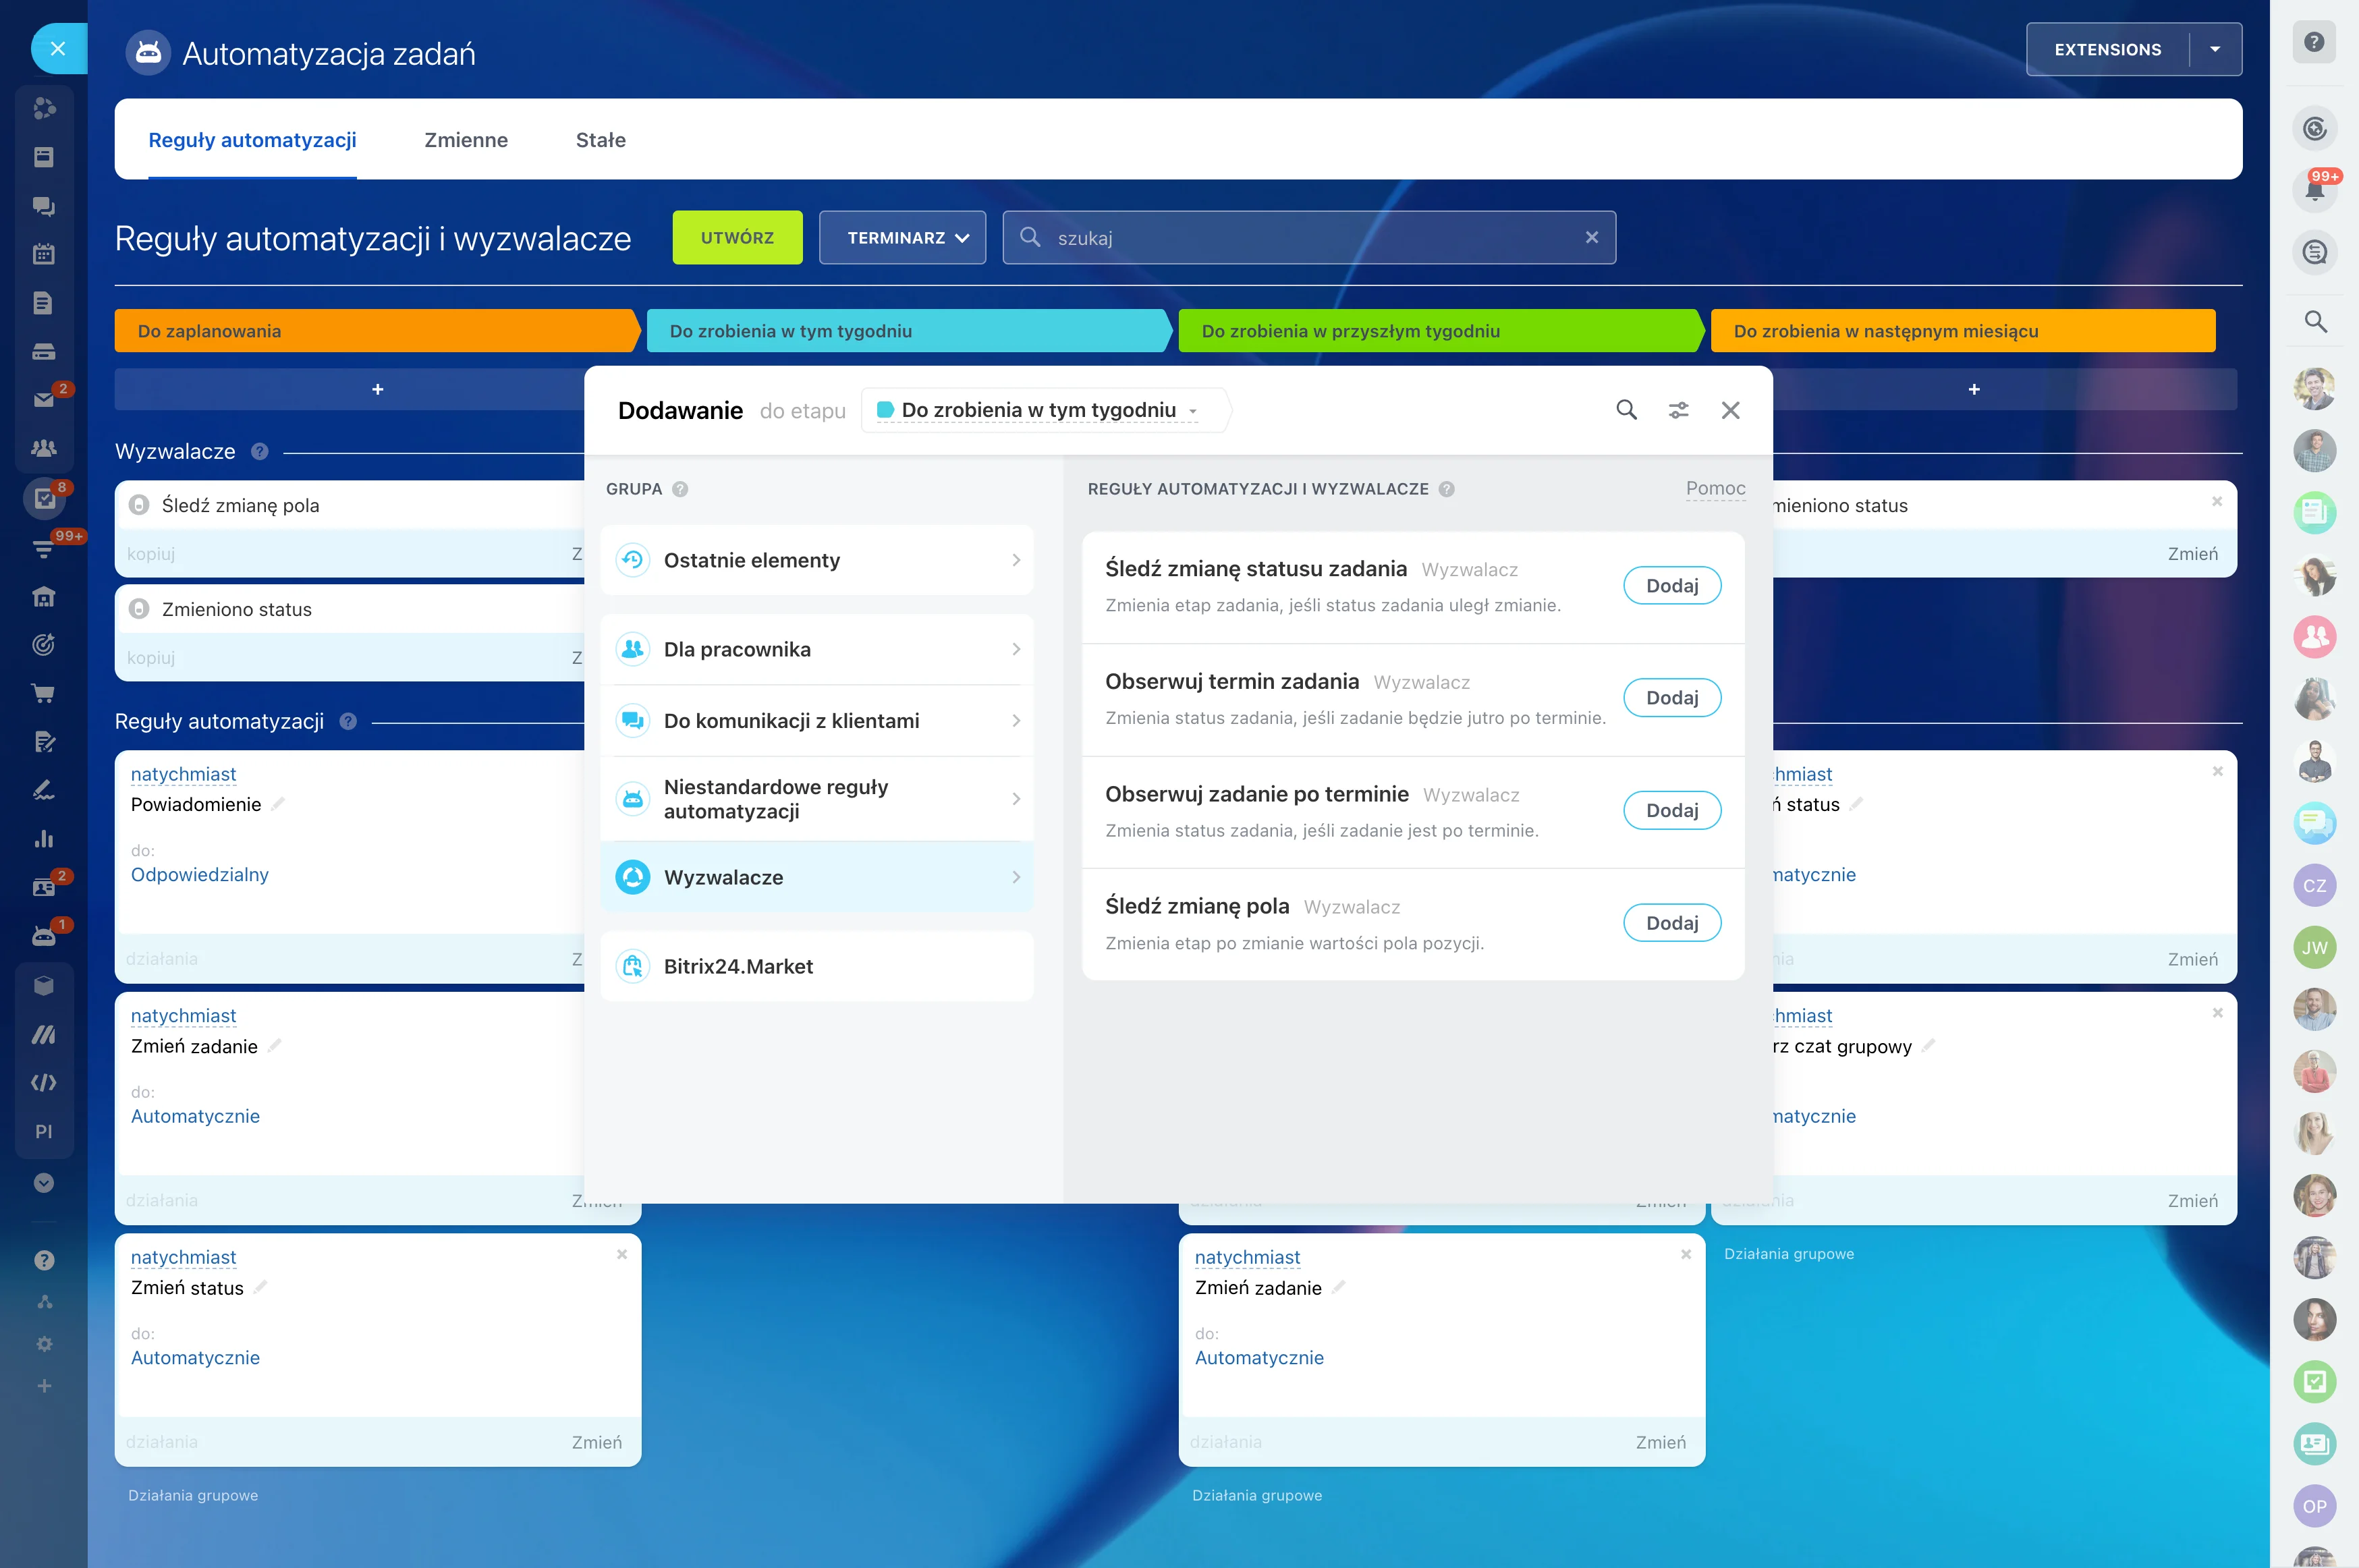
Task: Click the right panel search magnifier icon
Action: [2314, 322]
